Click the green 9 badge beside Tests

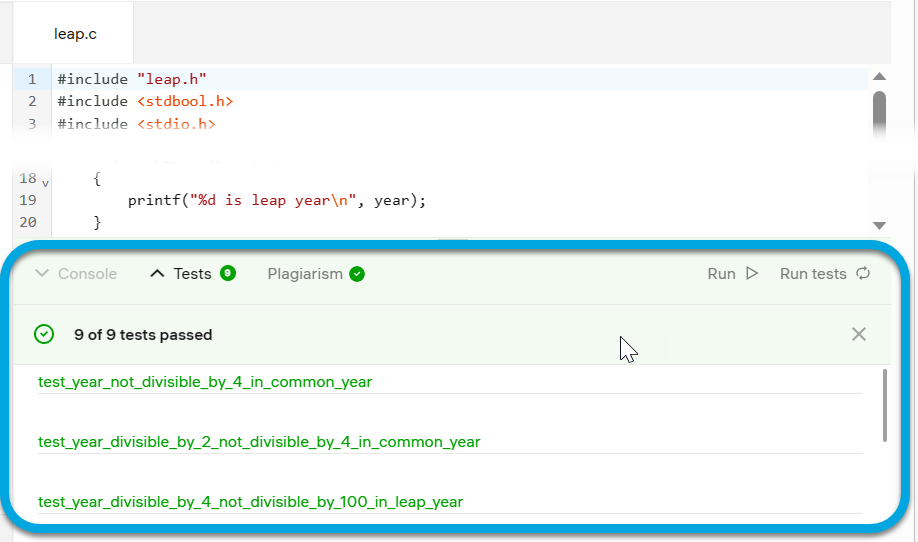228,273
